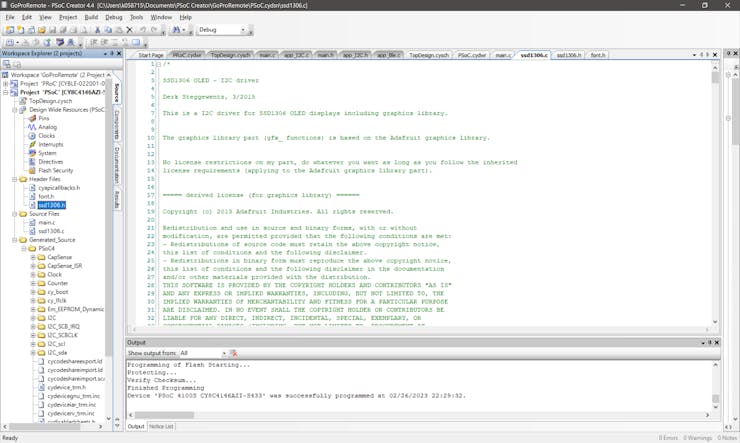This screenshot has width=740, height=443.
Task: Select the Components vertical side tab
Action: pyautogui.click(x=117, y=125)
